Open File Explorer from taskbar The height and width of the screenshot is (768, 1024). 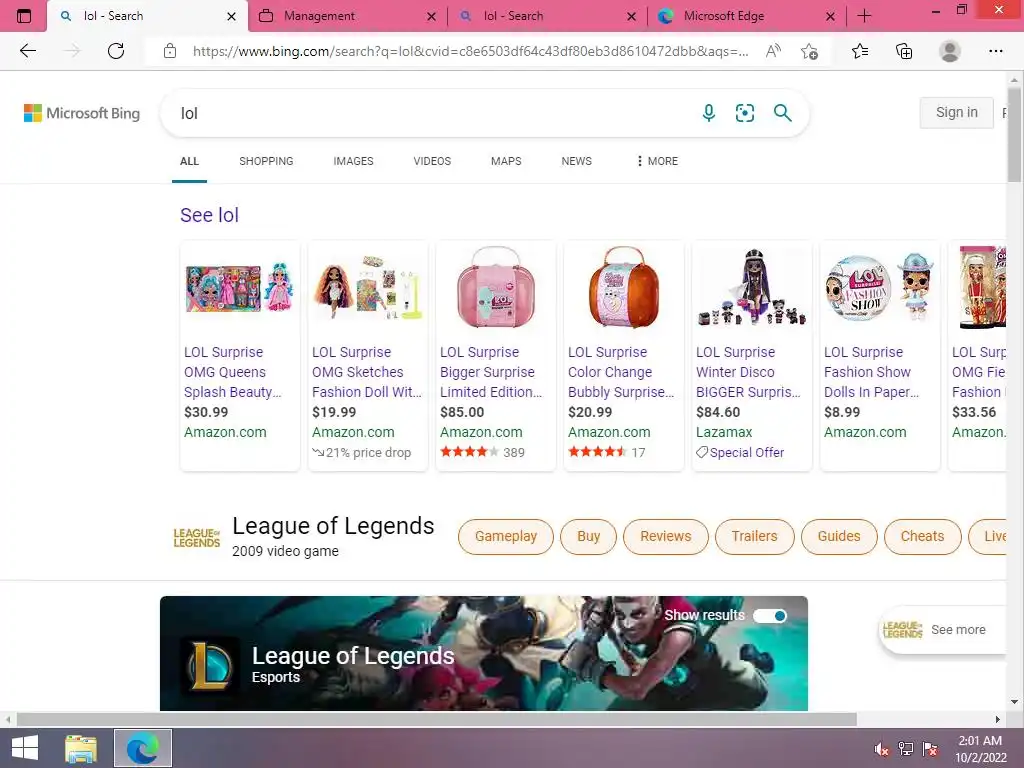coord(81,748)
